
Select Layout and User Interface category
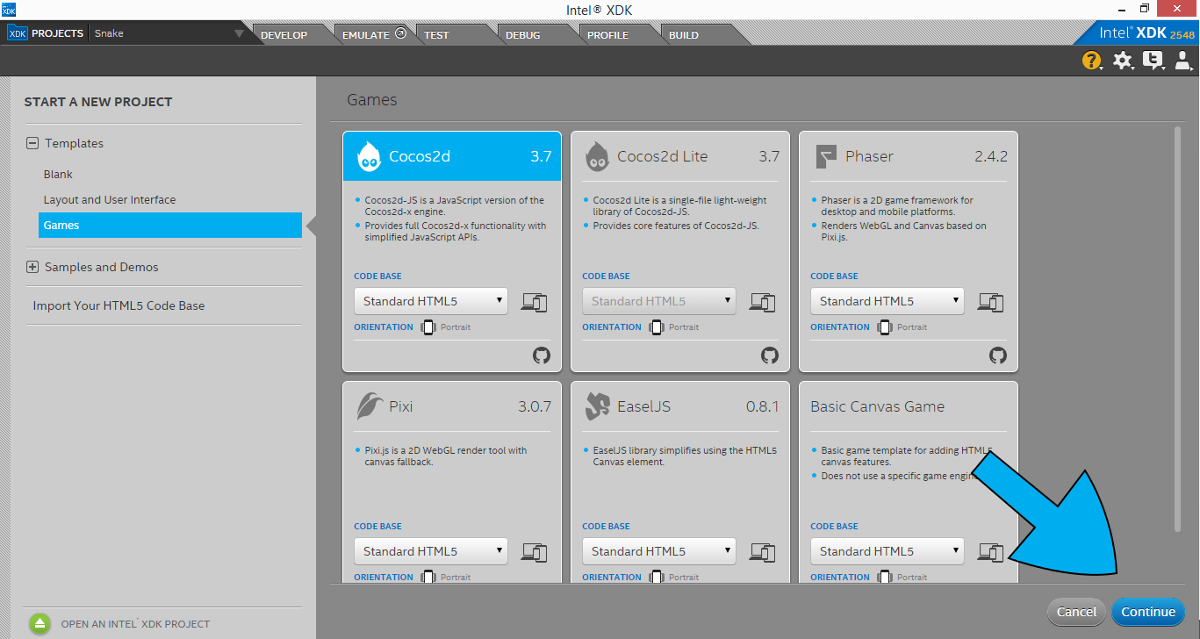110,200
